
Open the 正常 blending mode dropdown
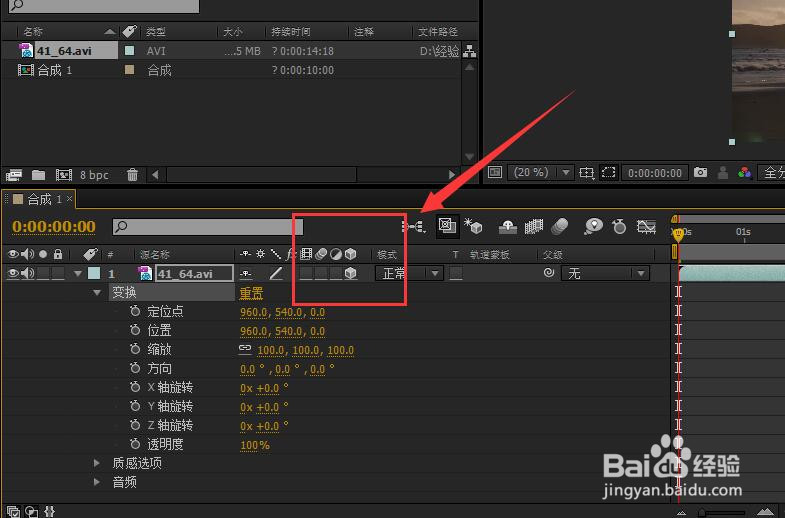tap(409, 273)
